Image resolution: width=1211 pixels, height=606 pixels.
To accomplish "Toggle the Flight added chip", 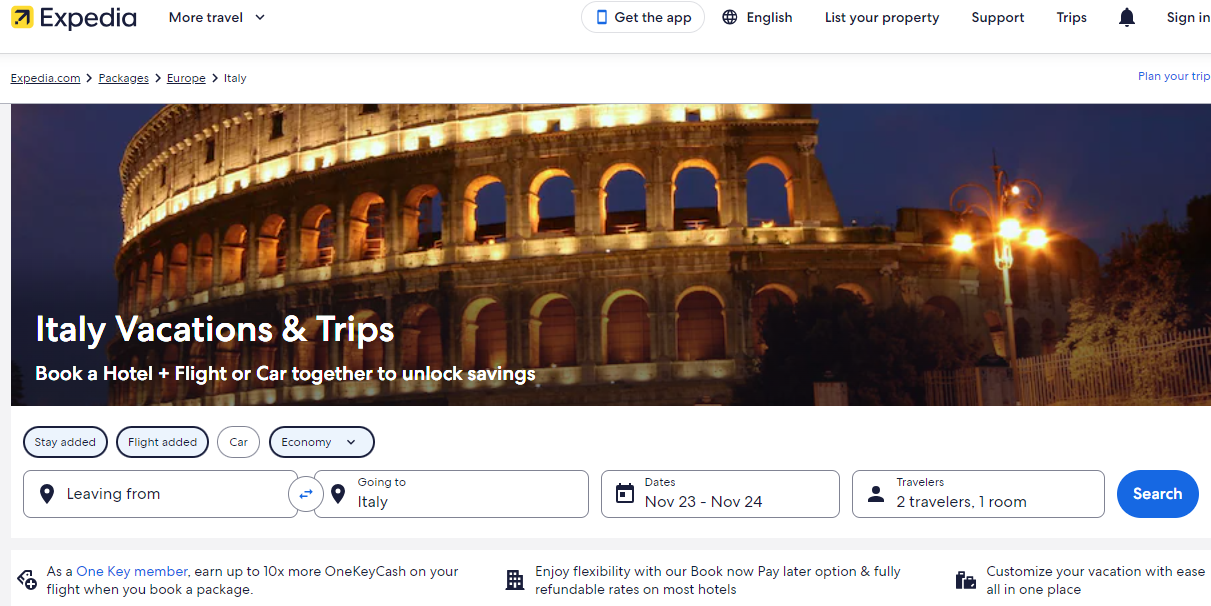I will 162,442.
